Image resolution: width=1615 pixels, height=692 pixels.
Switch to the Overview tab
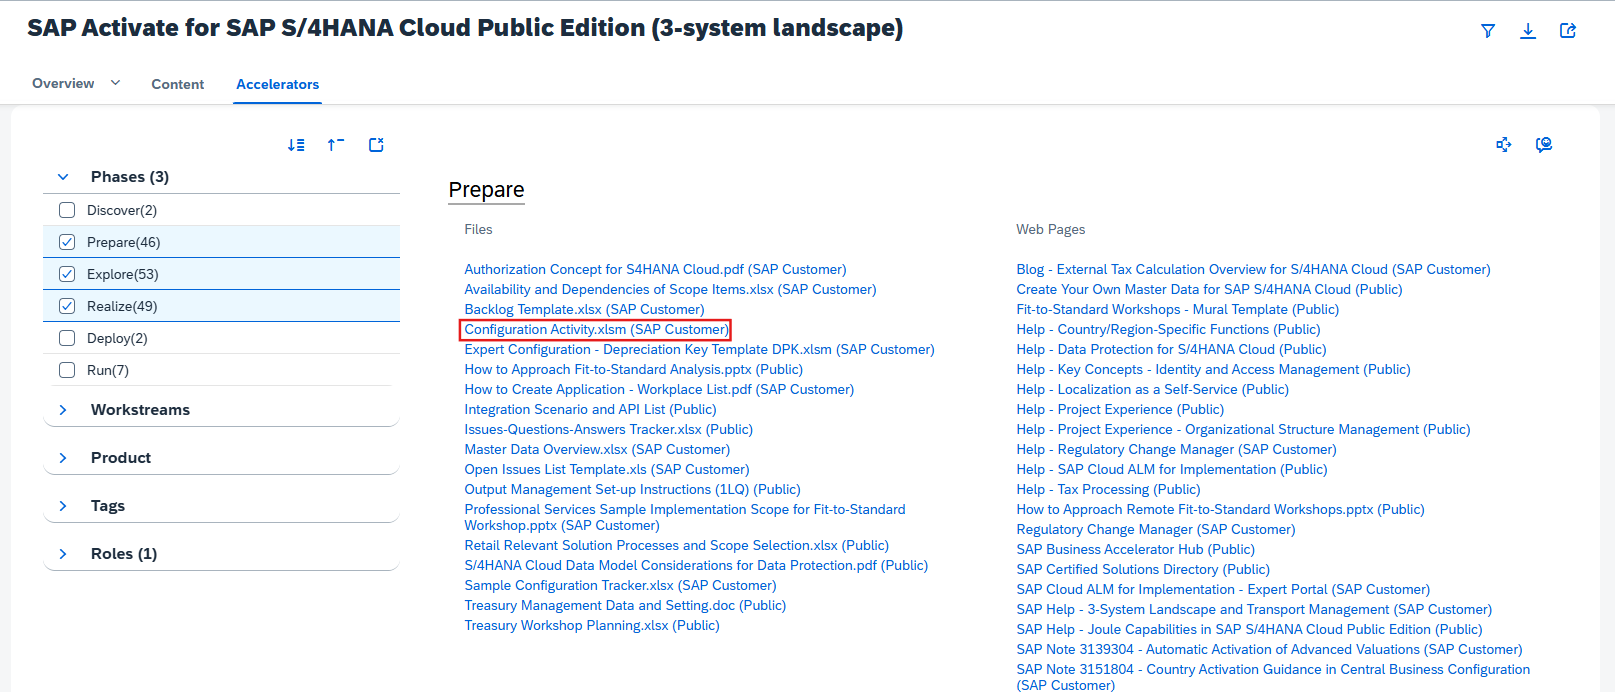pyautogui.click(x=63, y=84)
